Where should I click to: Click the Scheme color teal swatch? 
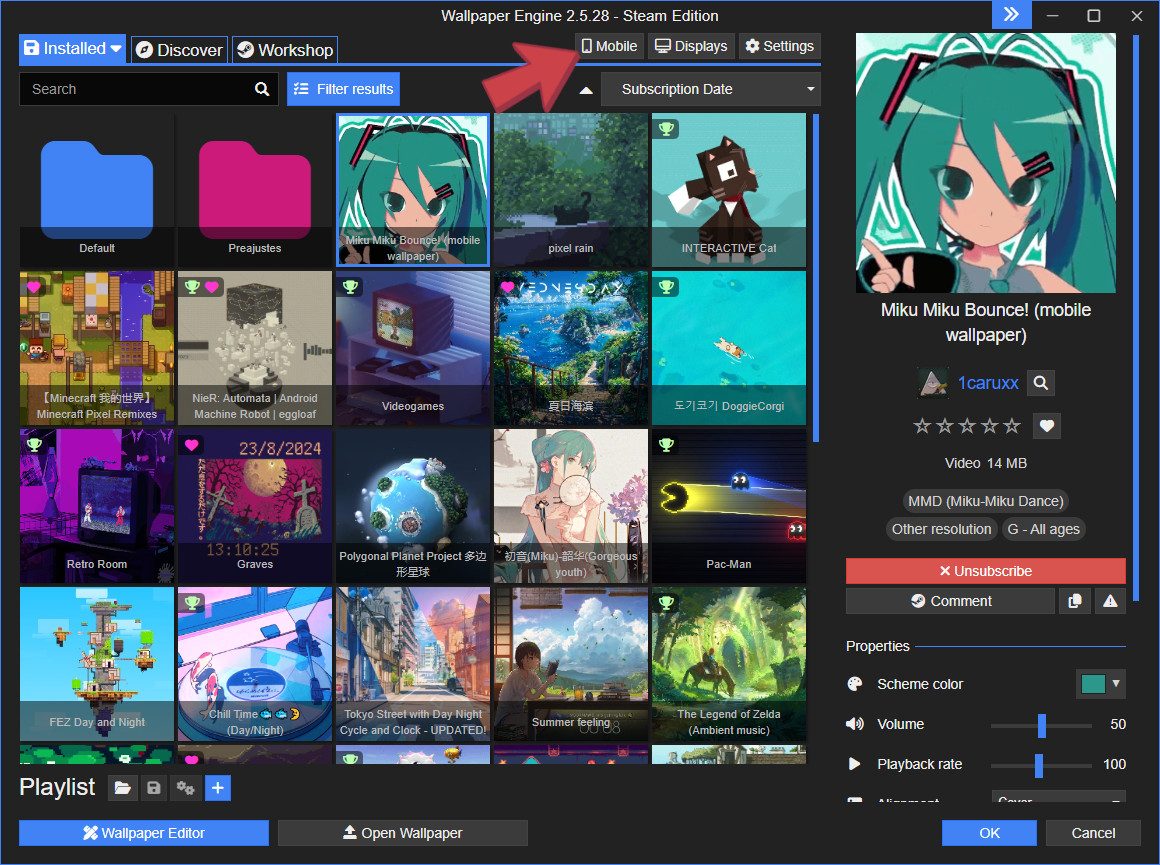[1093, 684]
